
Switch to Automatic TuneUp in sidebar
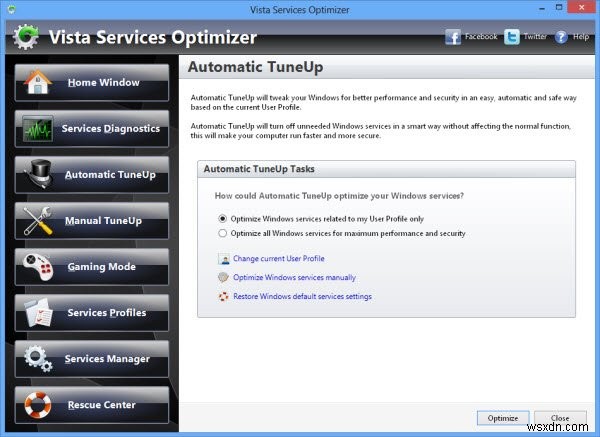[92, 174]
